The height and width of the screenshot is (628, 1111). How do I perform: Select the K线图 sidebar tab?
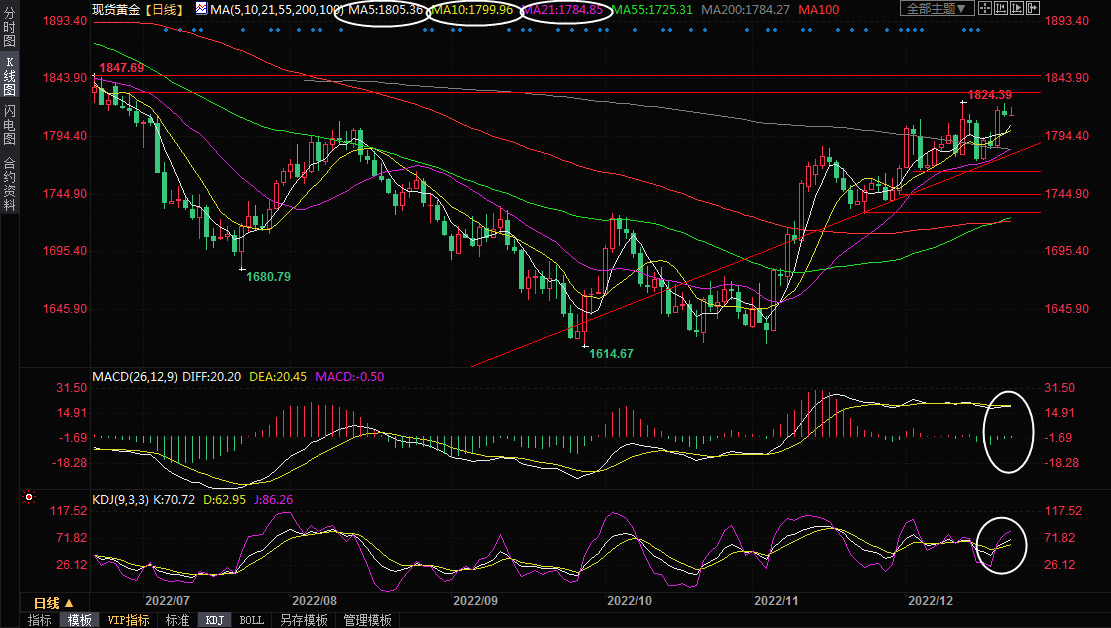[x=9, y=76]
